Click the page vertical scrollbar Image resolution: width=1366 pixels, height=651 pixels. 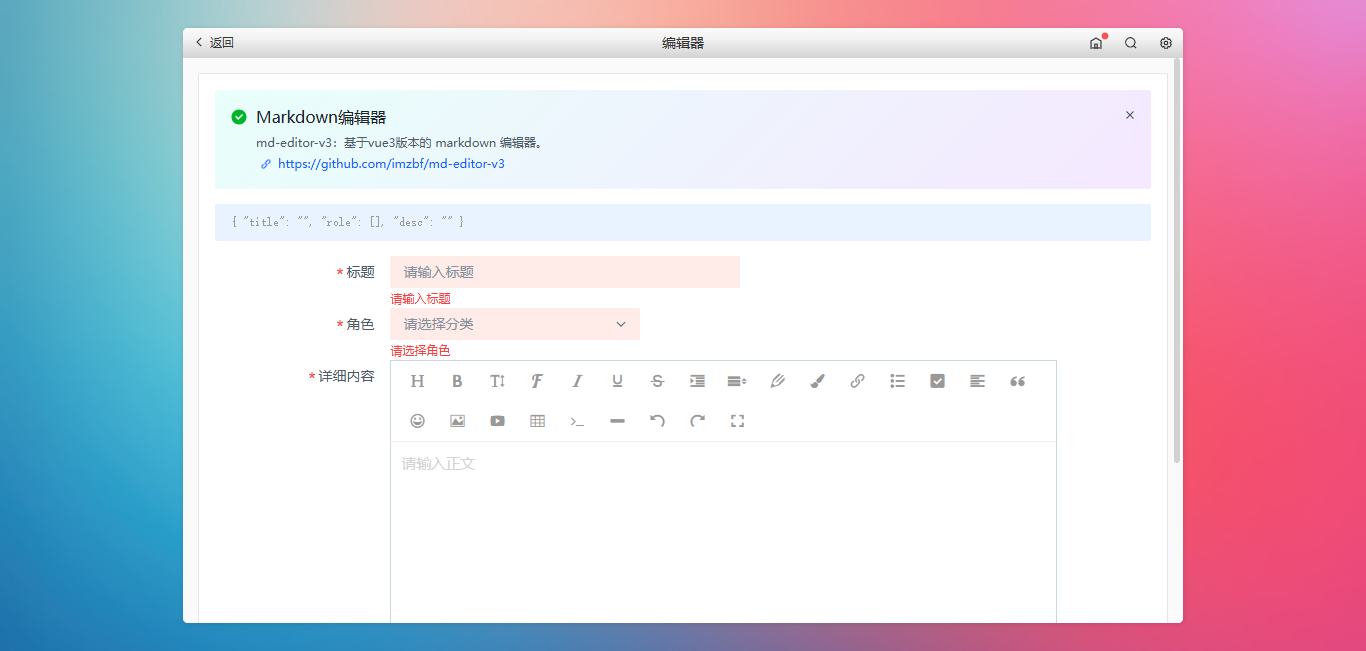(x=1177, y=260)
